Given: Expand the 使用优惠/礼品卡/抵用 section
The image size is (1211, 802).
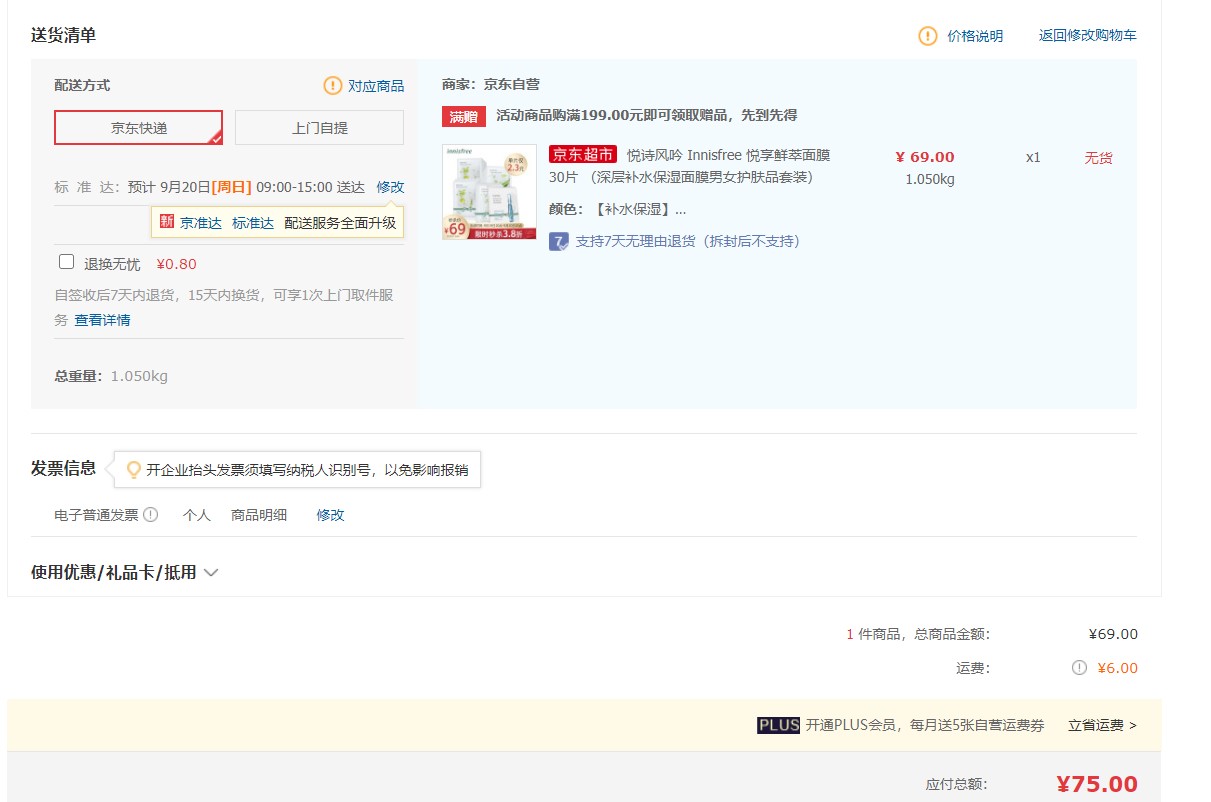Looking at the screenshot, I should (125, 573).
